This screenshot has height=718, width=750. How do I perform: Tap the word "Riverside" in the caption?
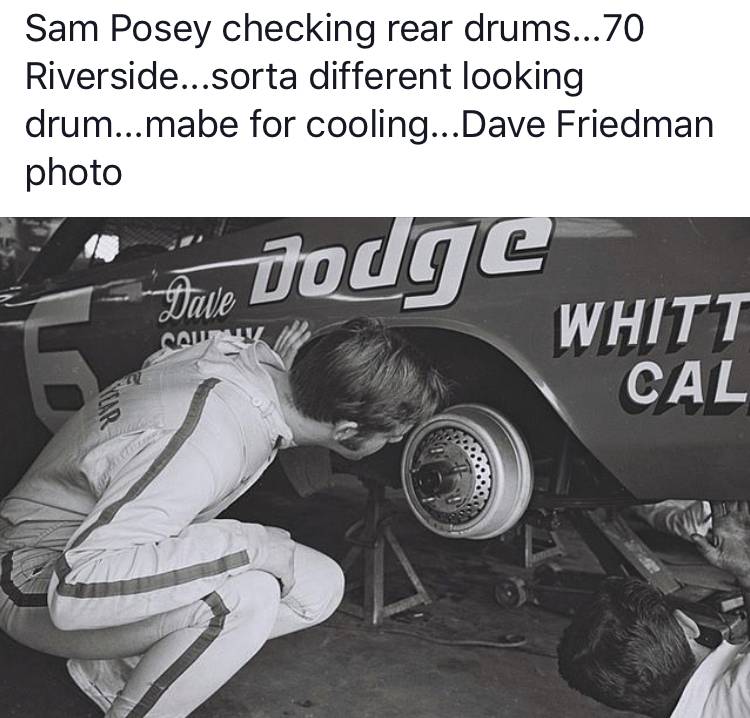101,77
